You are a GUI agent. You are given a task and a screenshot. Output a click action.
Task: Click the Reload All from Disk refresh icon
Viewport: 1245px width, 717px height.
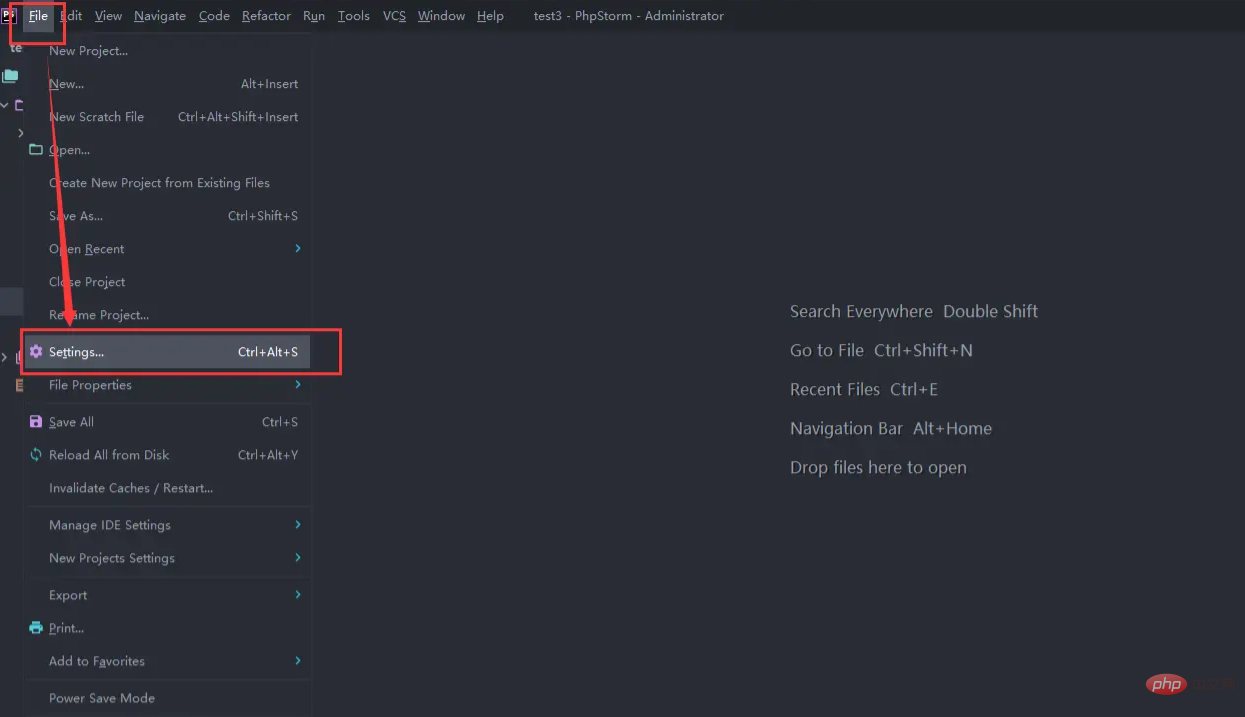37,454
